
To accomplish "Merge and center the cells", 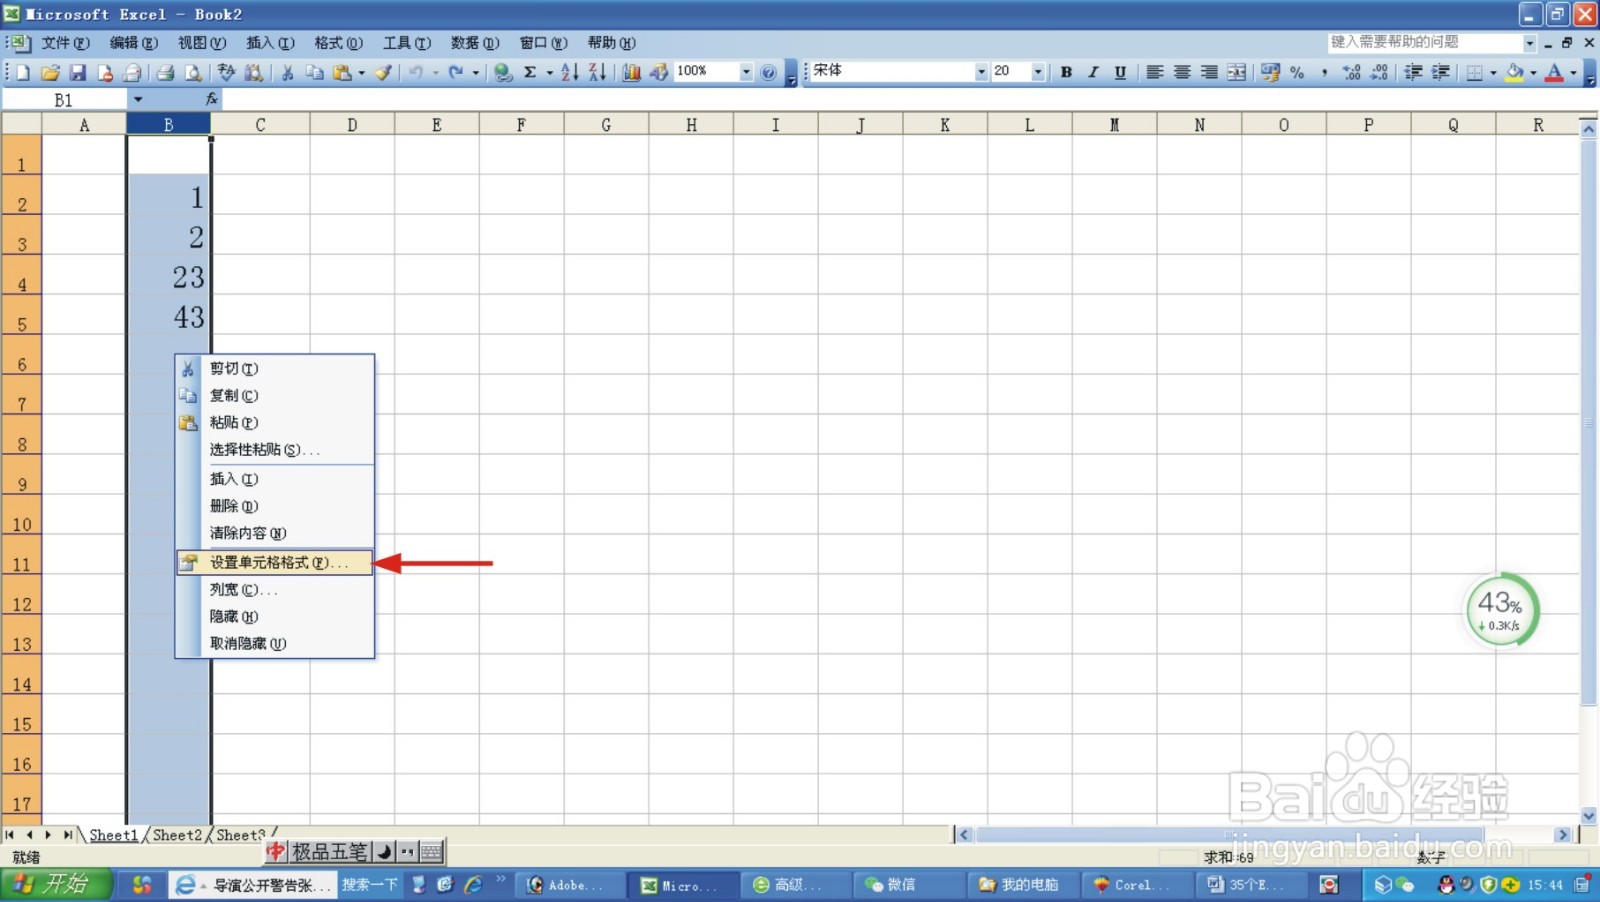I will [x=1237, y=72].
